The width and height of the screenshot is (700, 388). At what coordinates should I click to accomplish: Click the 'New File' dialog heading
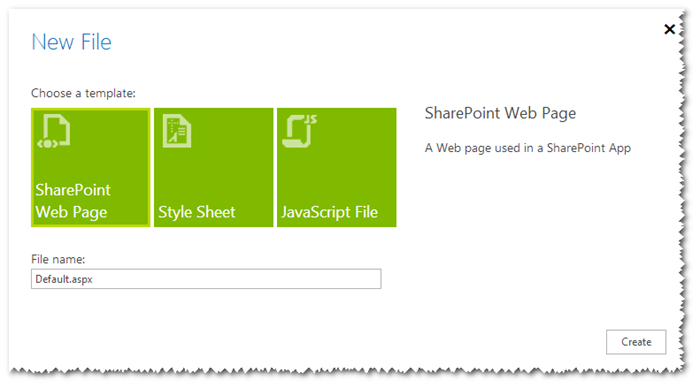[x=71, y=42]
